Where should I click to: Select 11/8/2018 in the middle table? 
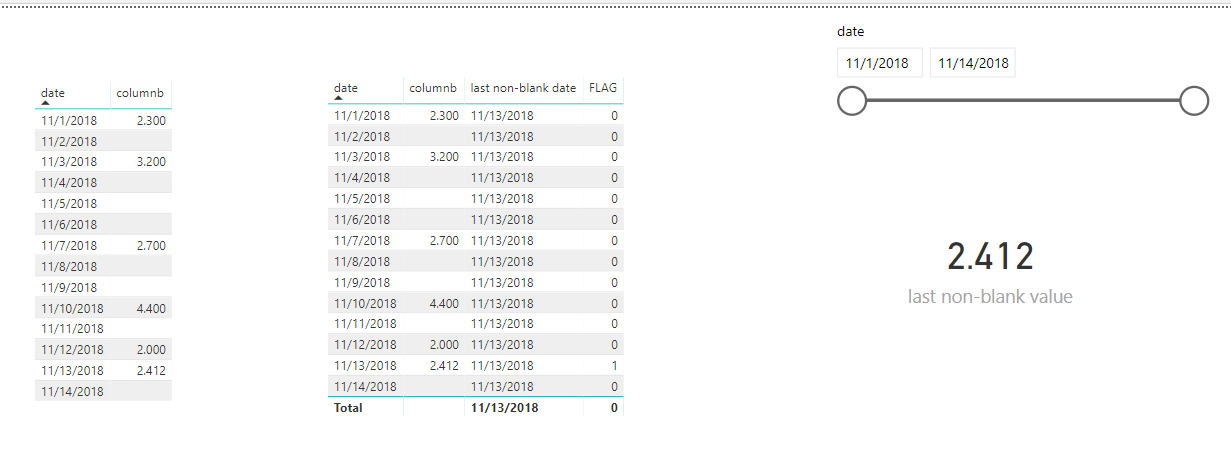[x=362, y=261]
